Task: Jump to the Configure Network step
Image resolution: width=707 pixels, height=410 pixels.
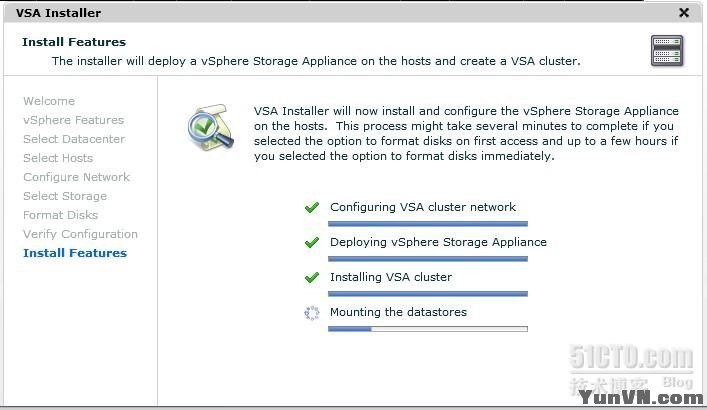Action: click(77, 177)
